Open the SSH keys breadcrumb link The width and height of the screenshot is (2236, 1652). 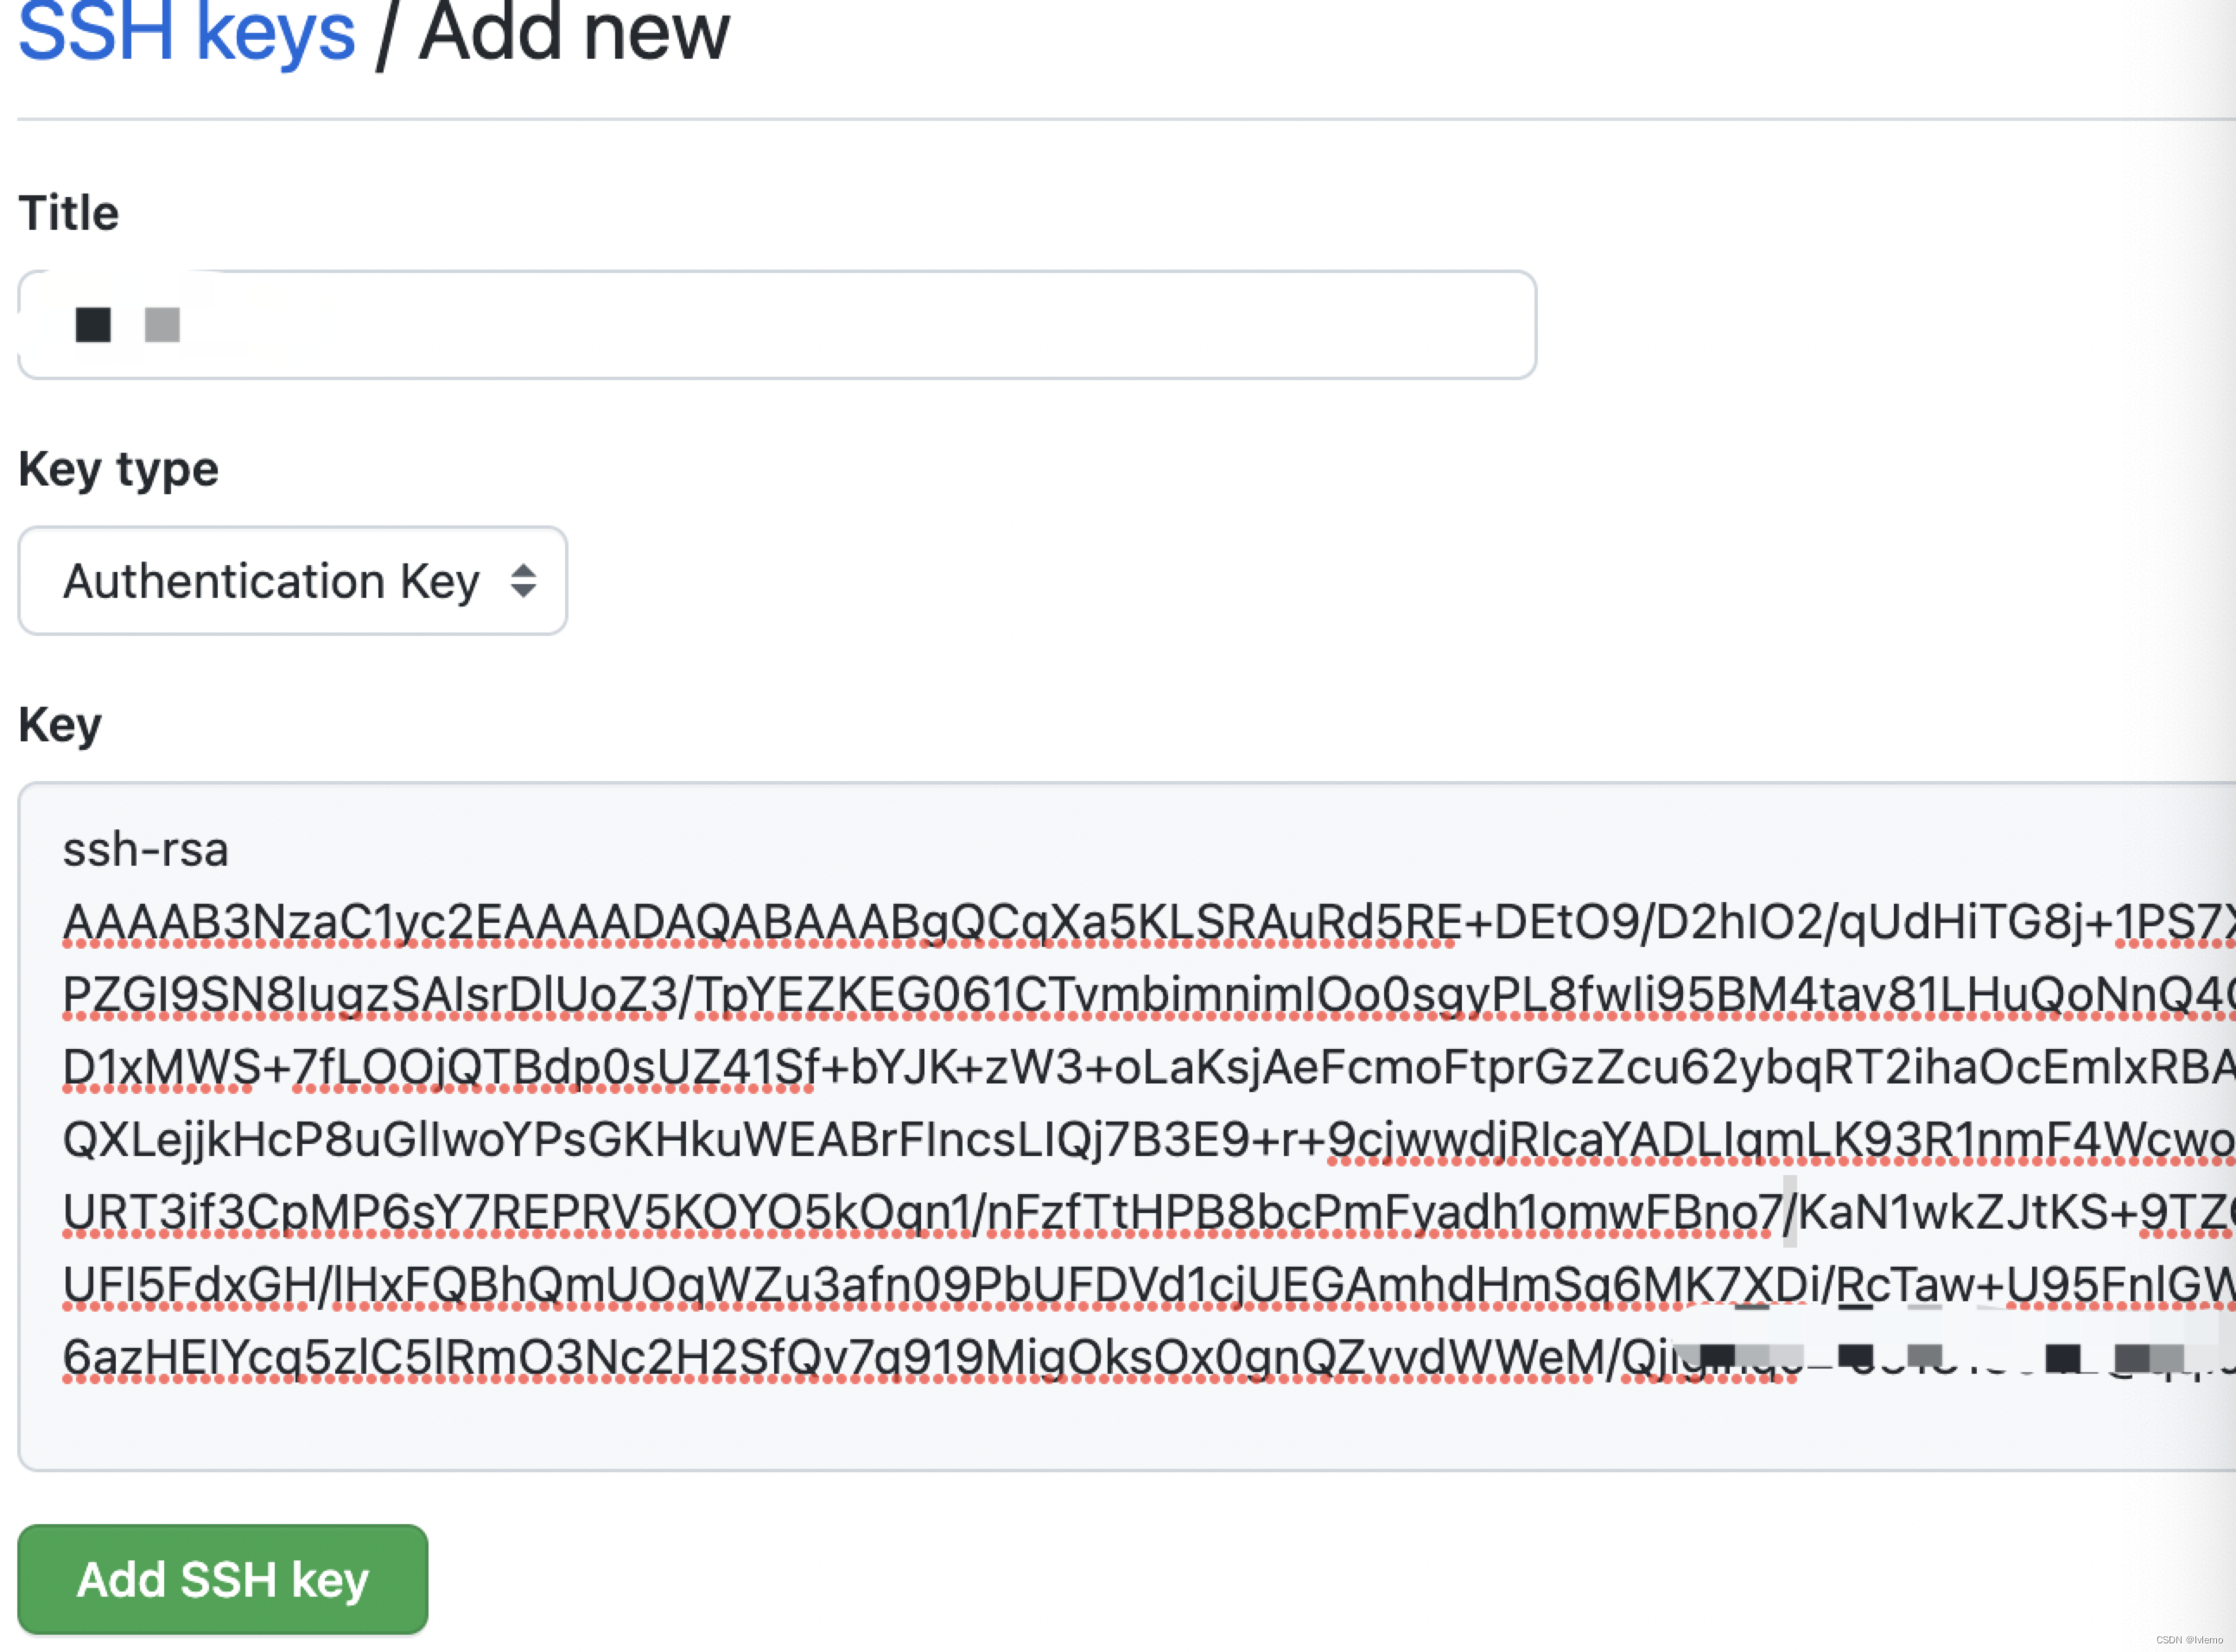[x=187, y=32]
